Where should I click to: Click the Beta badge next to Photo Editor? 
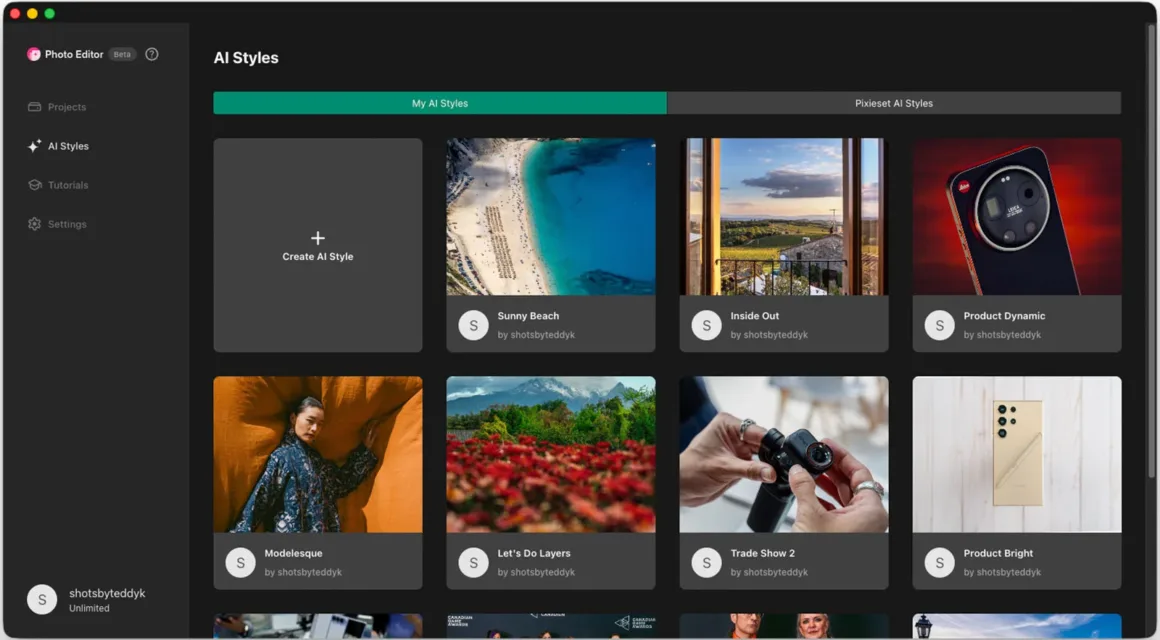122,54
